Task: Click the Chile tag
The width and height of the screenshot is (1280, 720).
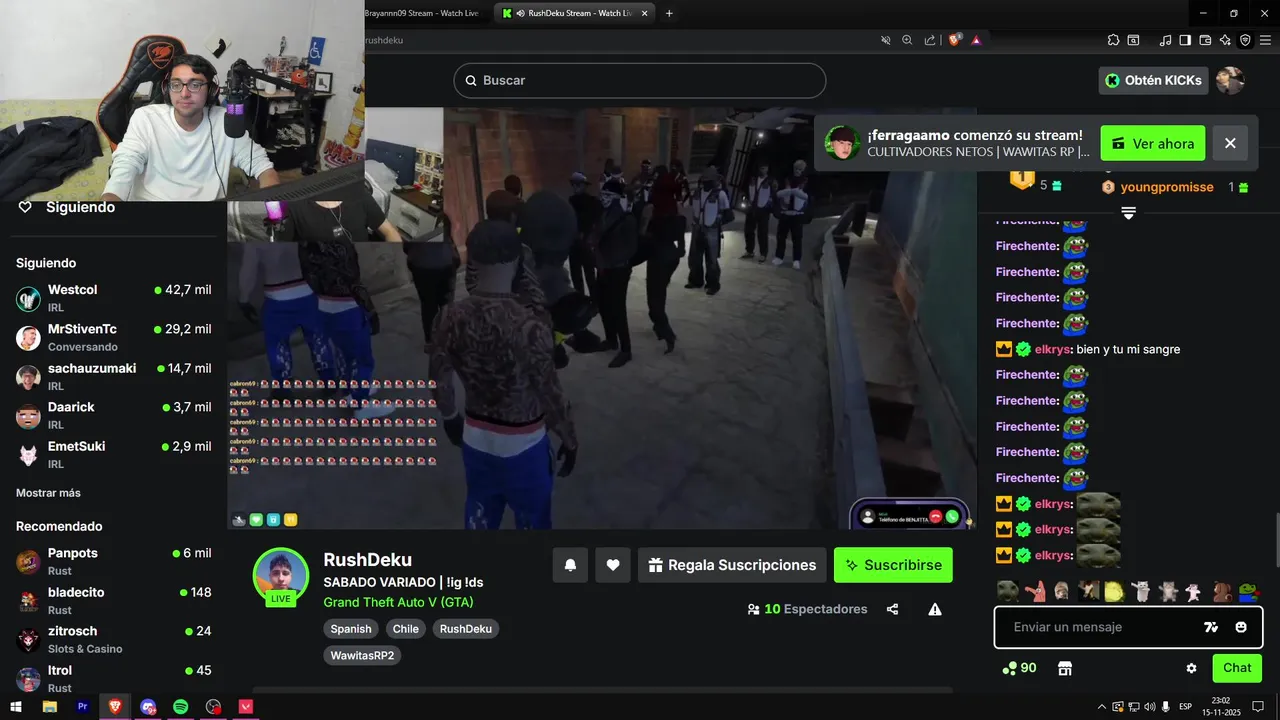Action: (405, 629)
